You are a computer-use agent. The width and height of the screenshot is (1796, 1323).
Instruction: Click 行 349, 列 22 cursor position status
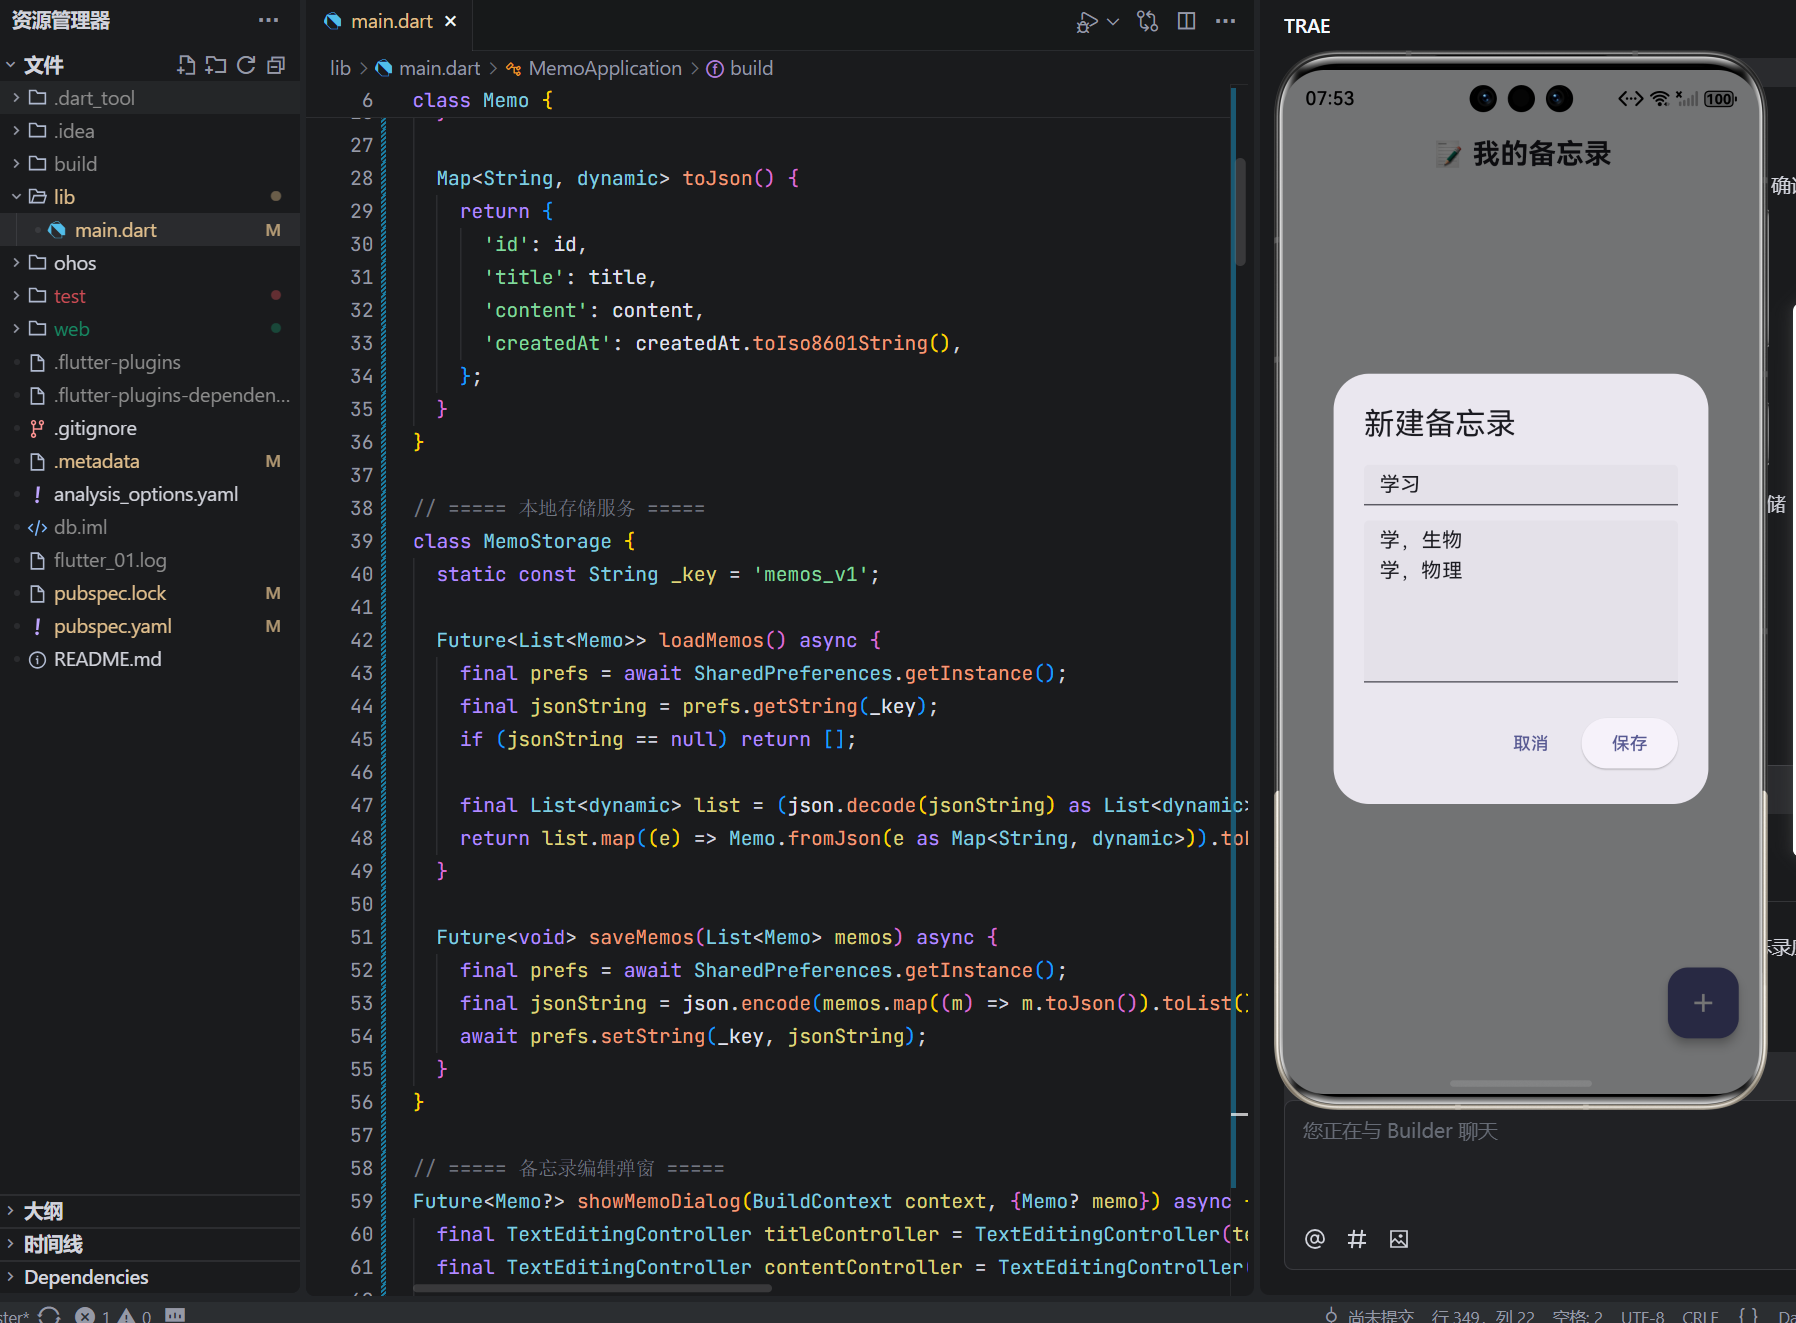[1482, 1316]
